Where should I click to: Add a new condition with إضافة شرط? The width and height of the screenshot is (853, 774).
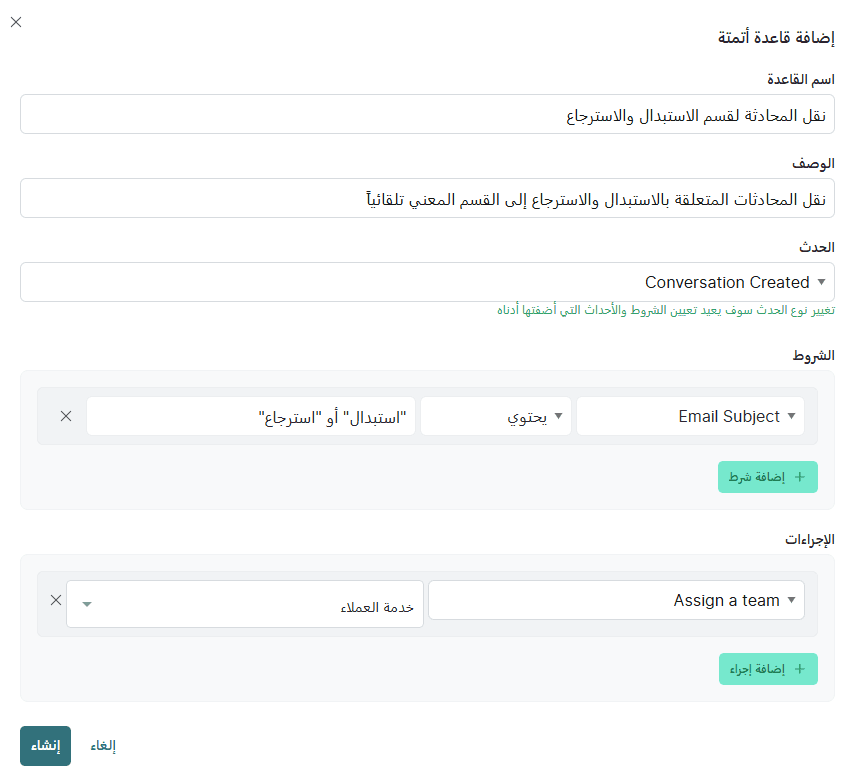coord(768,477)
